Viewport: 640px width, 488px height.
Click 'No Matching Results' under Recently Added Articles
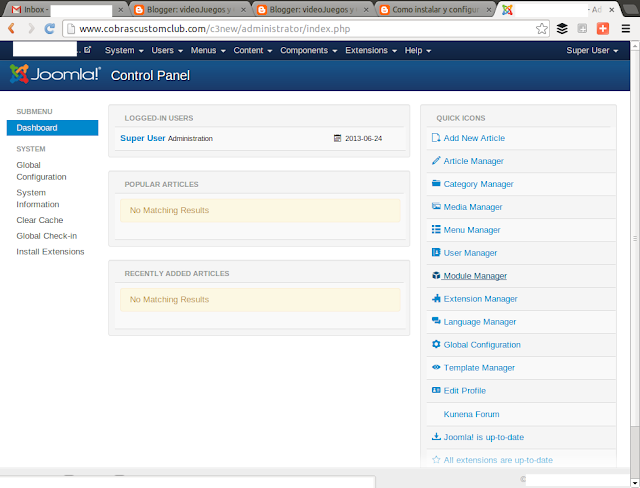click(x=169, y=299)
